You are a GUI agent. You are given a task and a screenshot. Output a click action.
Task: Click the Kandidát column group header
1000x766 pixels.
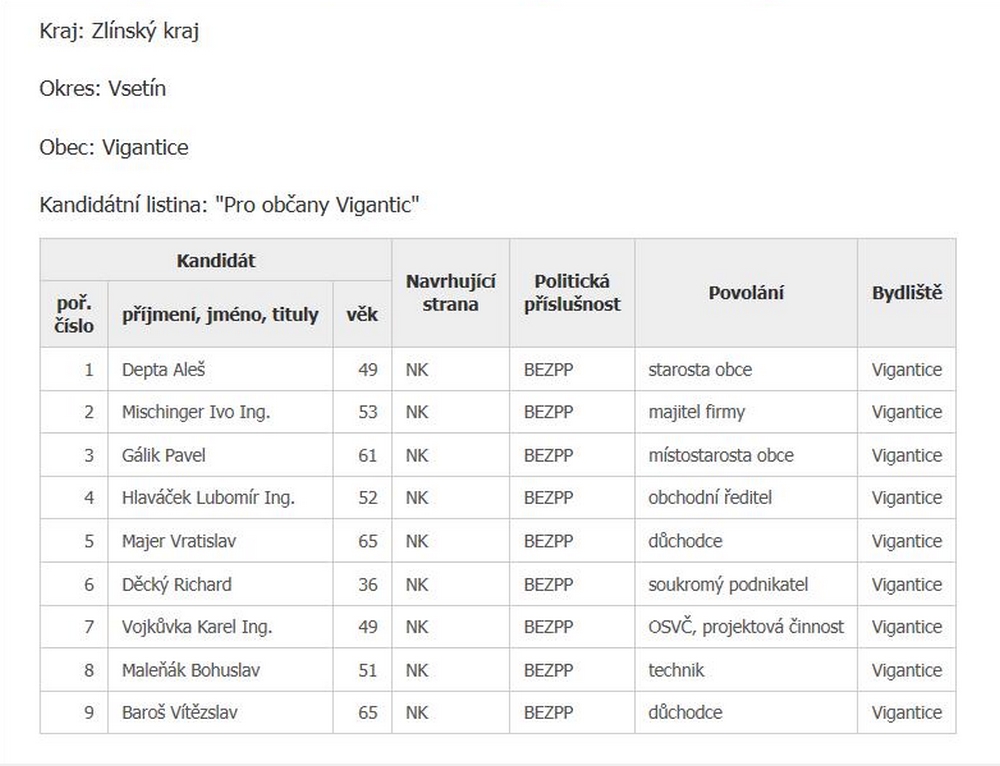click(x=216, y=261)
